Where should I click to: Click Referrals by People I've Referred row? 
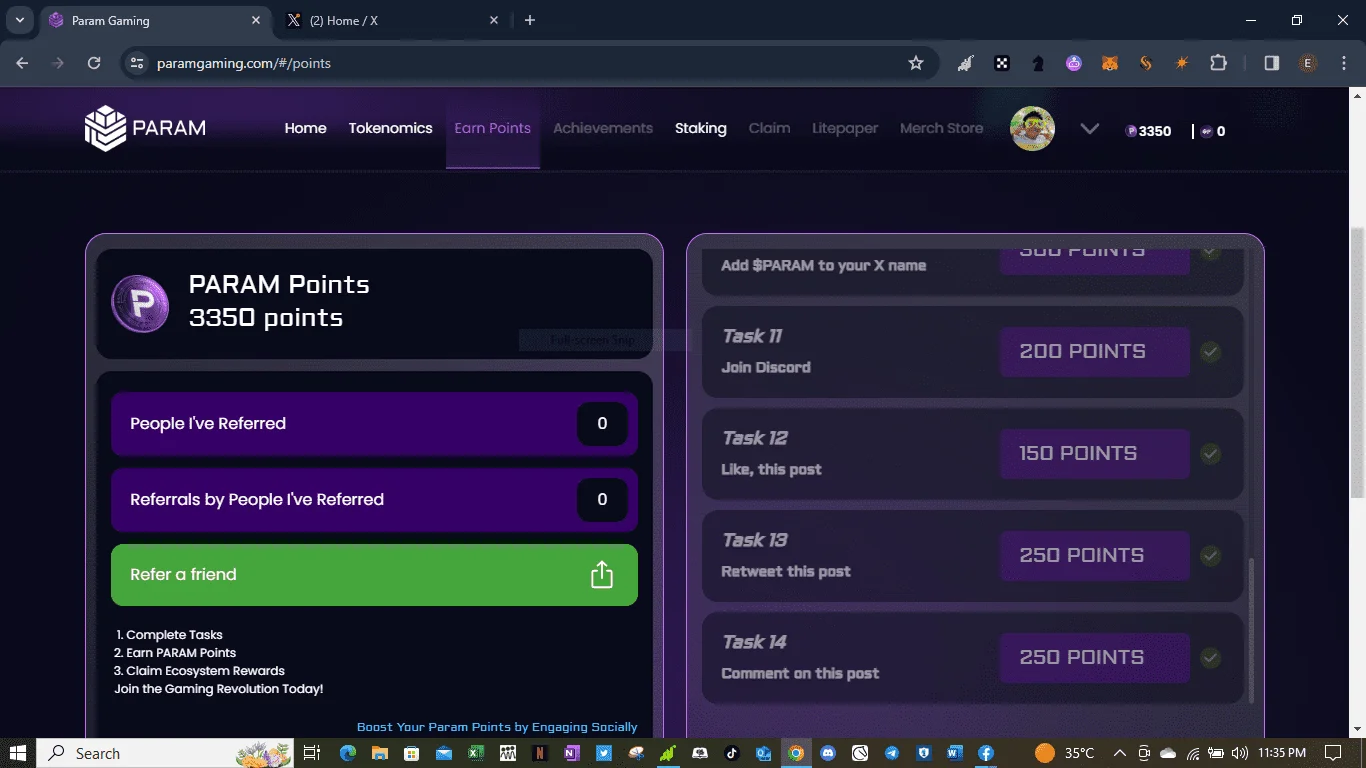point(374,500)
